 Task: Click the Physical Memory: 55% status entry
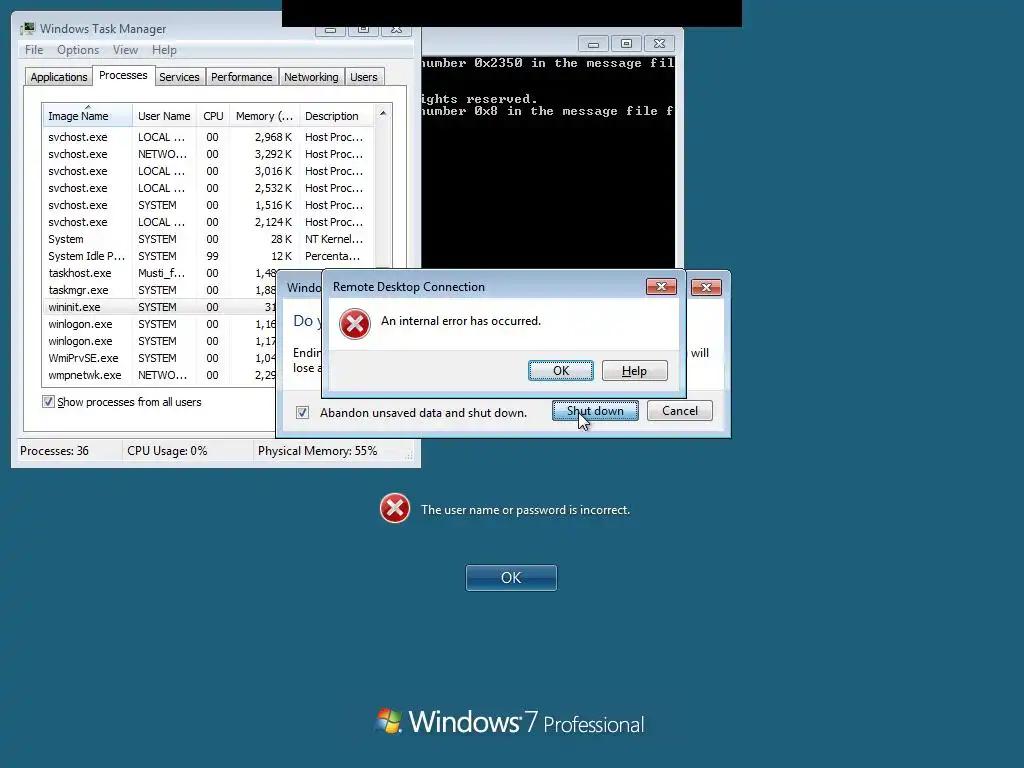coord(317,451)
